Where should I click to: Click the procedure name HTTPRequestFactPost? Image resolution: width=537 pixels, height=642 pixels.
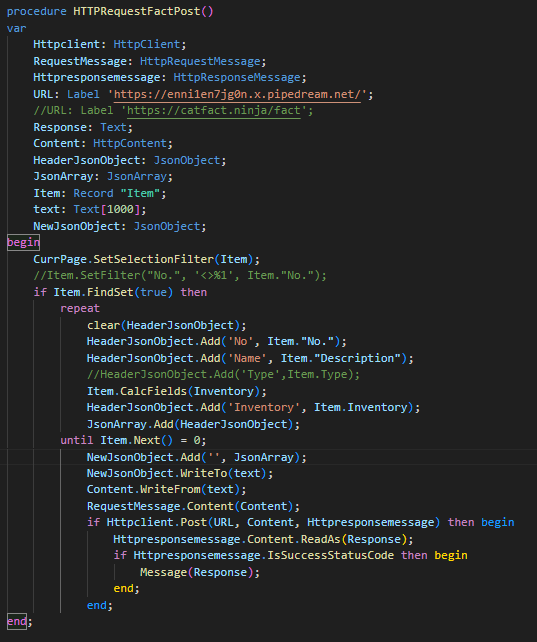pyautogui.click(x=137, y=11)
